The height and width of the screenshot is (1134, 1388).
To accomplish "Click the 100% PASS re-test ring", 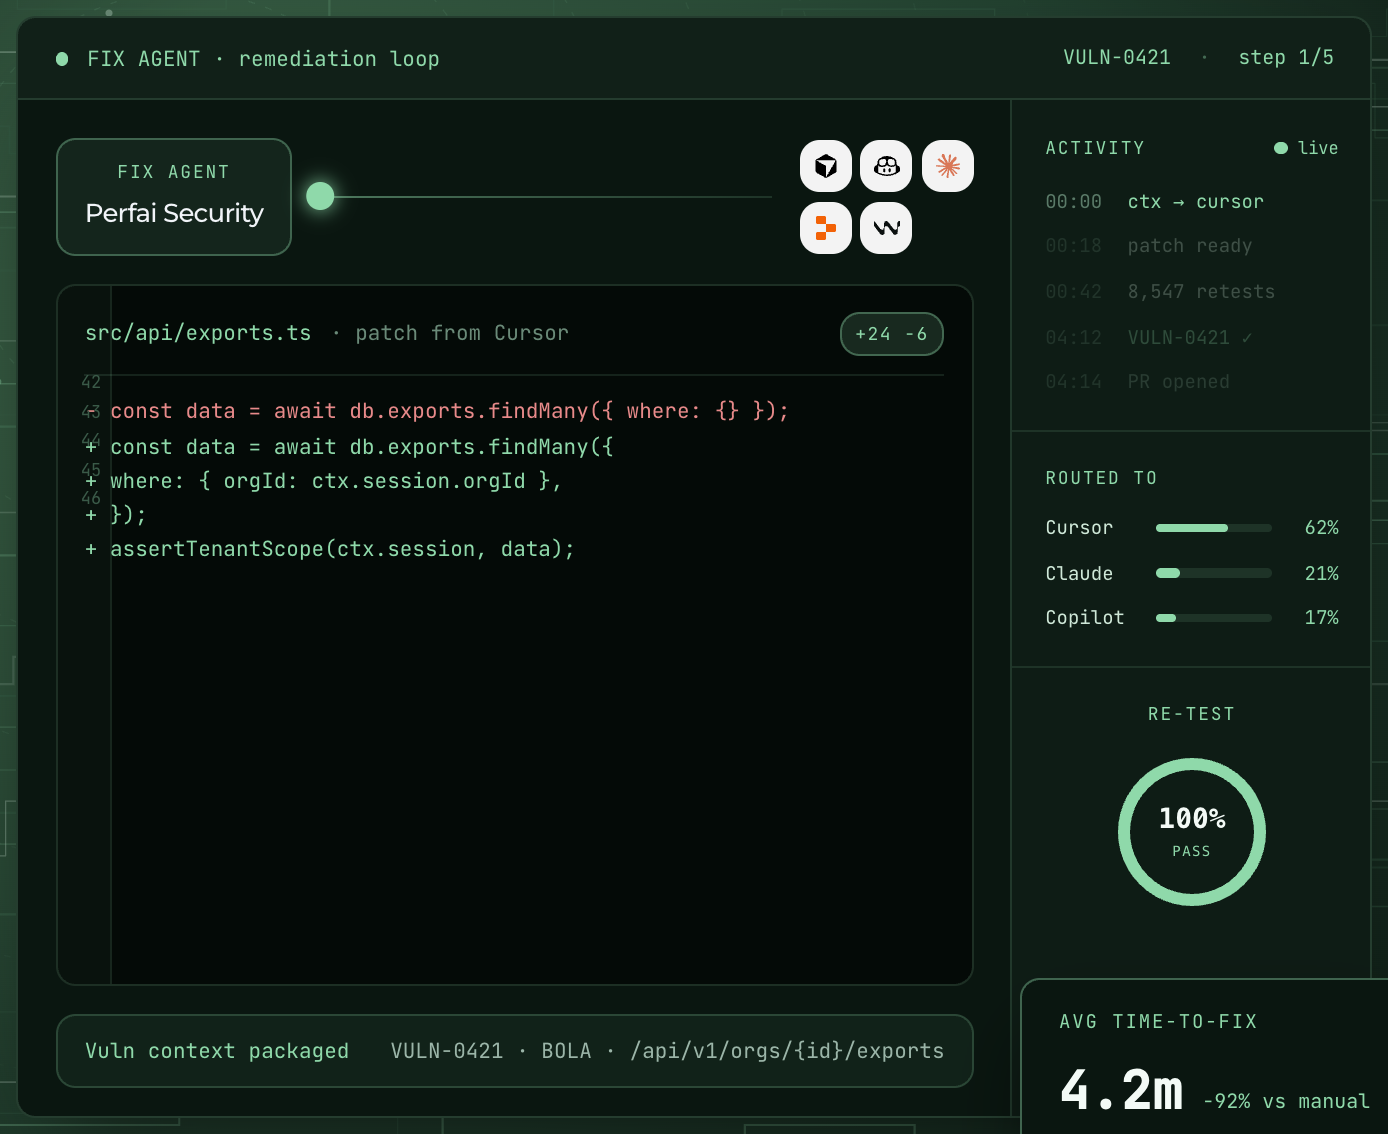I will [x=1192, y=832].
